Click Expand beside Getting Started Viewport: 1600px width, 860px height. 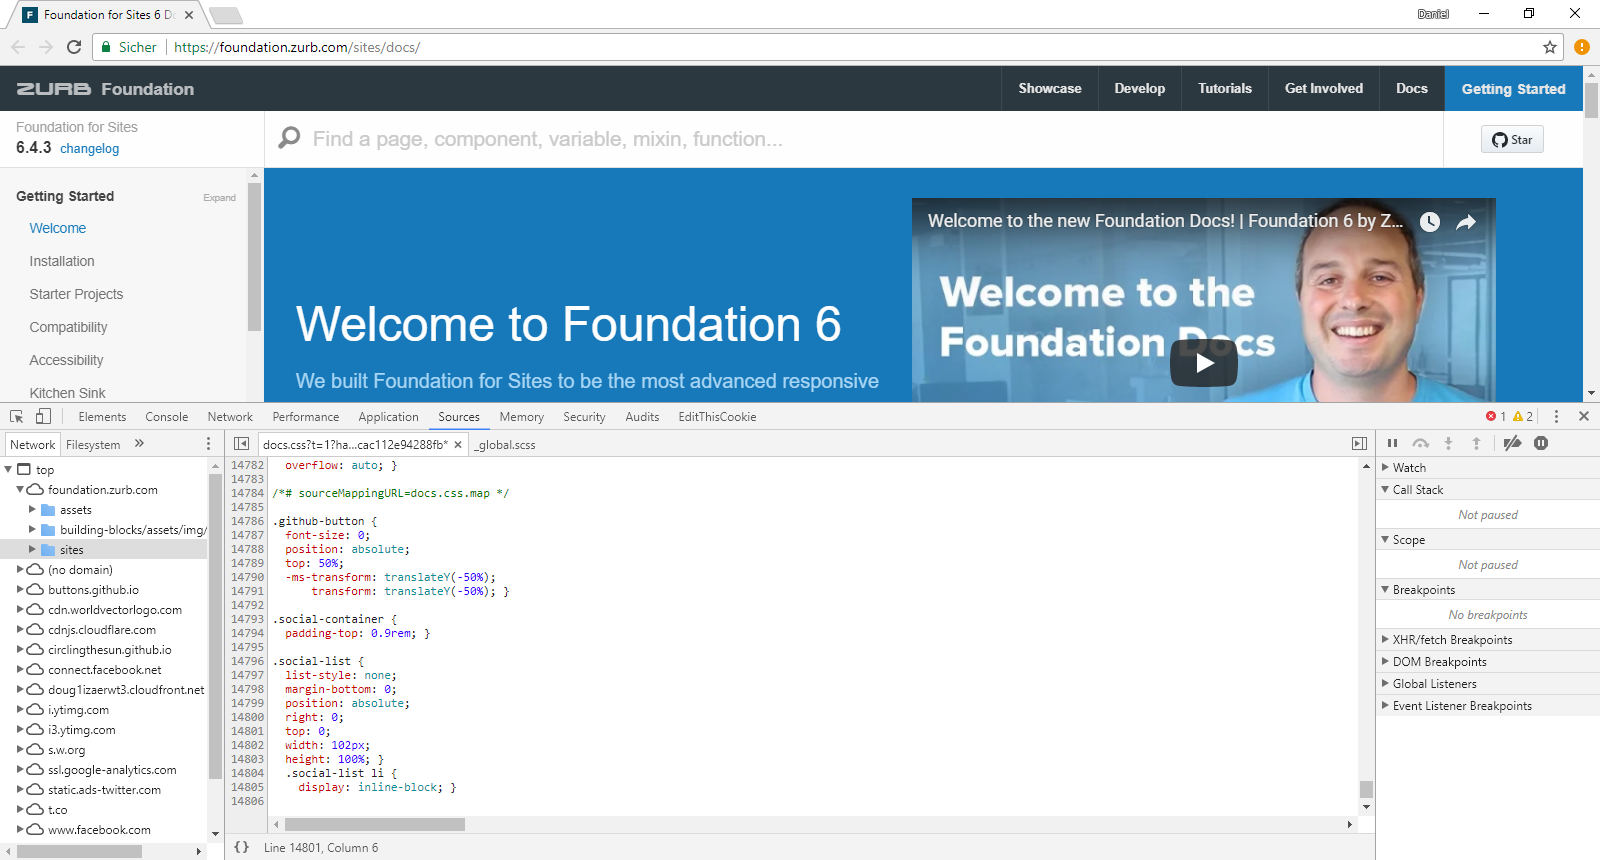[219, 198]
